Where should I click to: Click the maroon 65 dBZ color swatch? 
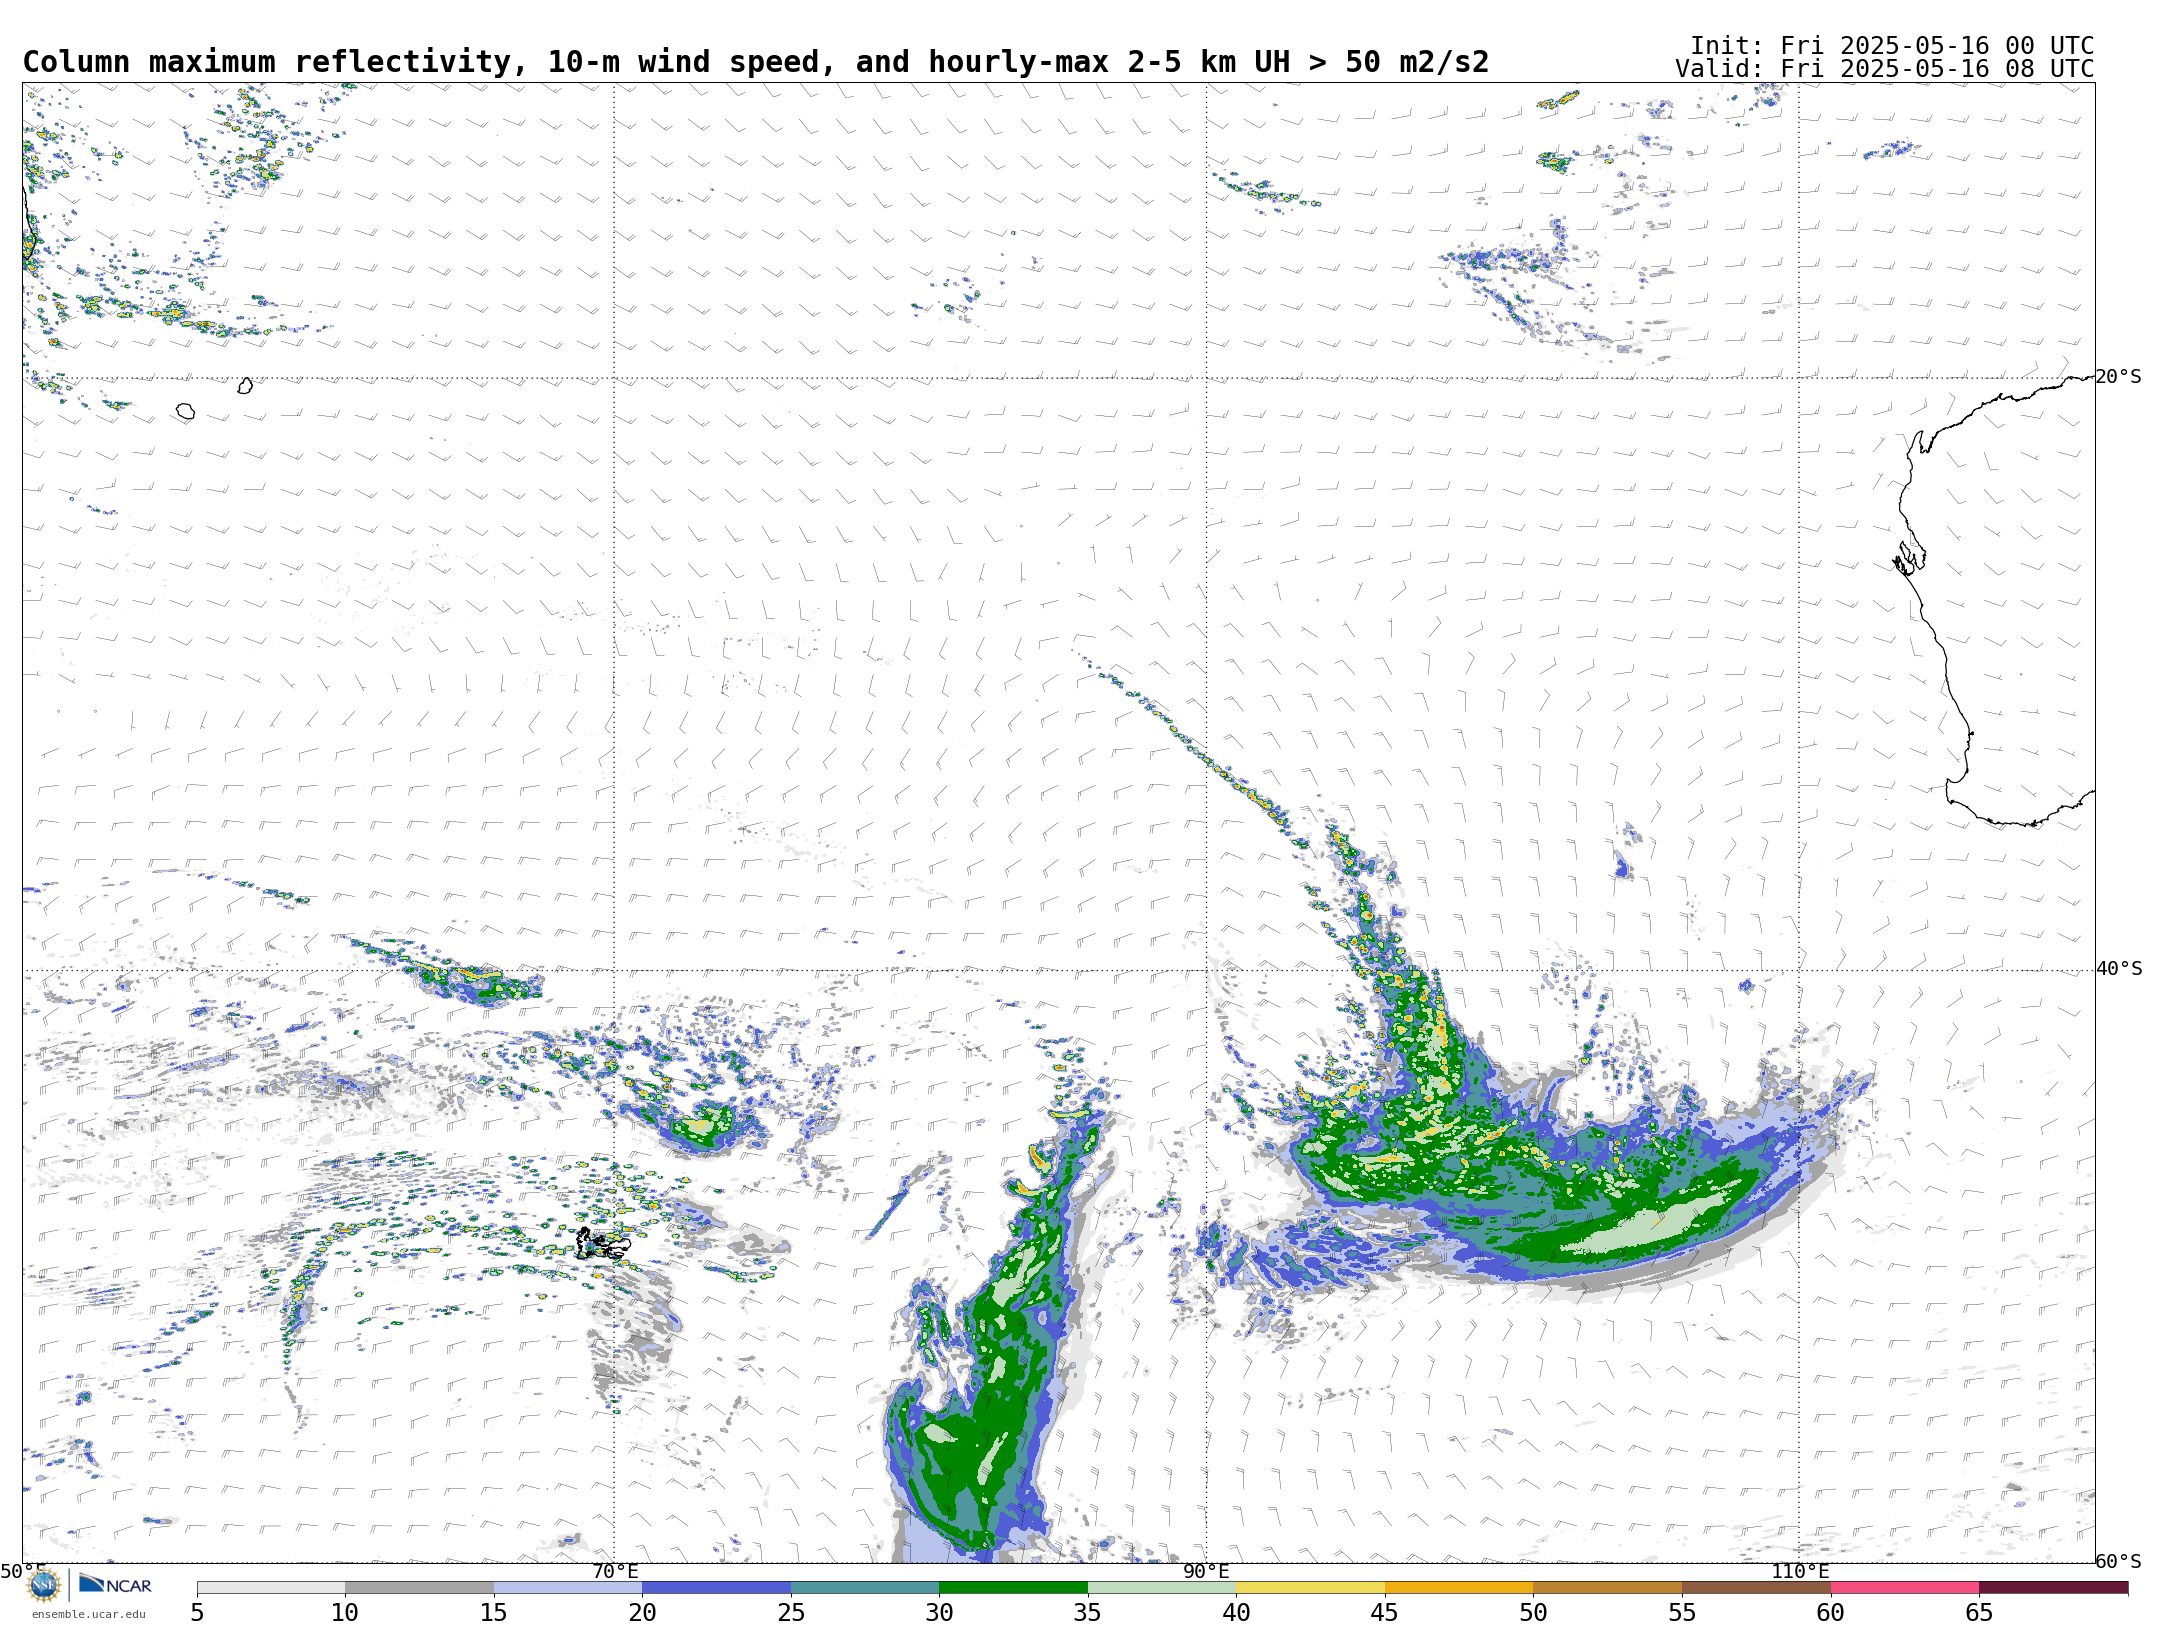coord(2053,1588)
